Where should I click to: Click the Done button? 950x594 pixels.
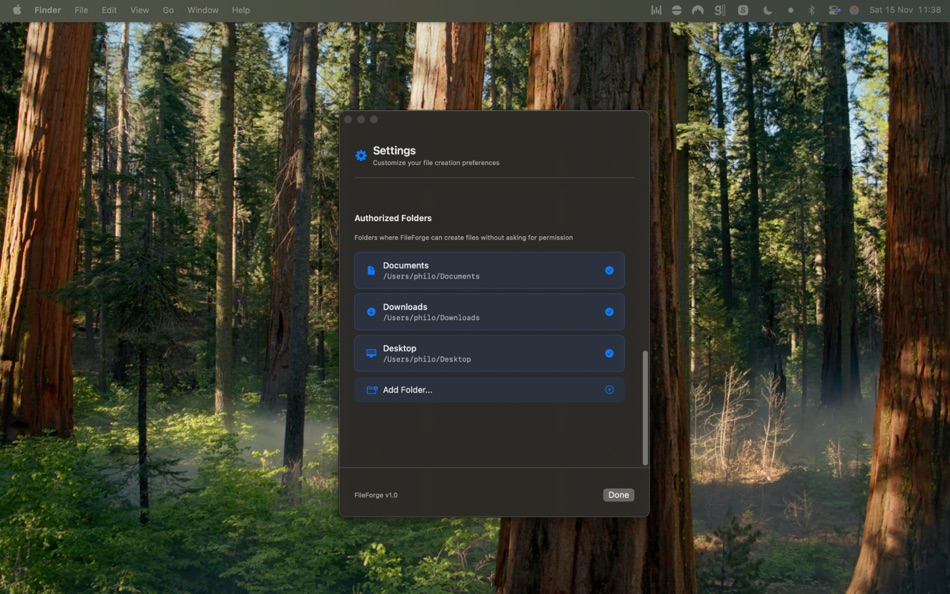pyautogui.click(x=618, y=494)
